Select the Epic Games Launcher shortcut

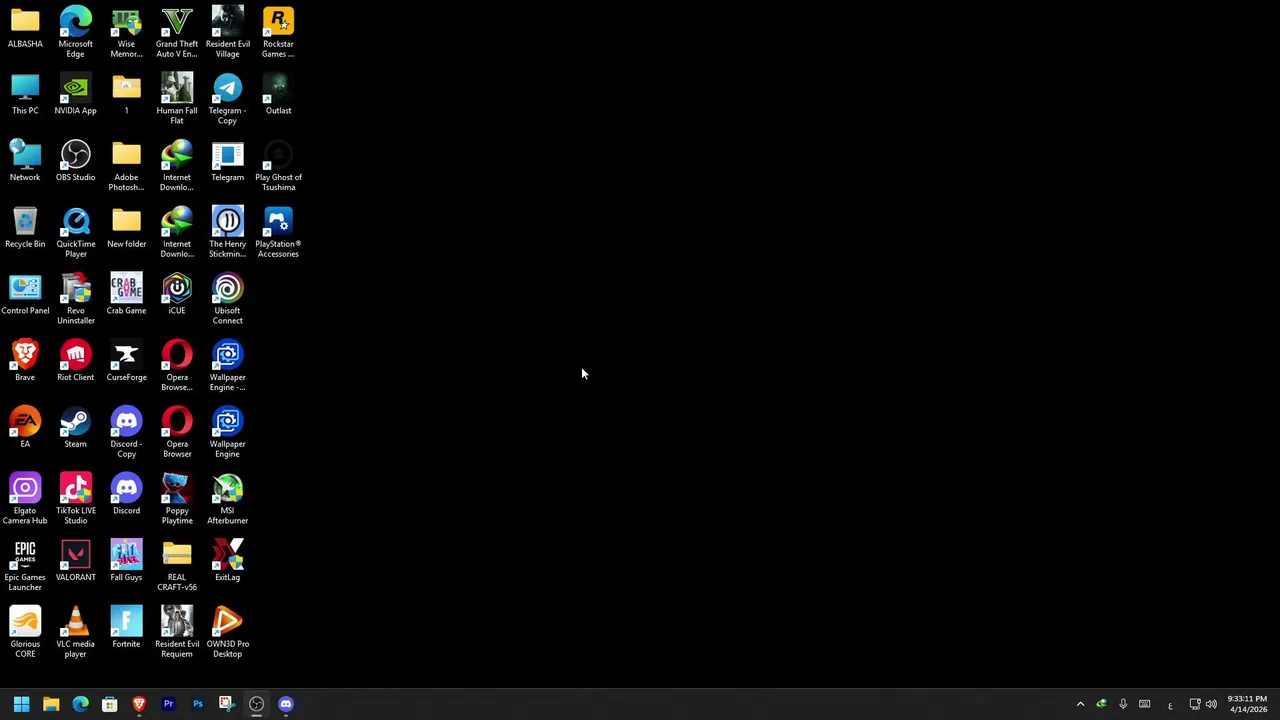pyautogui.click(x=25, y=565)
